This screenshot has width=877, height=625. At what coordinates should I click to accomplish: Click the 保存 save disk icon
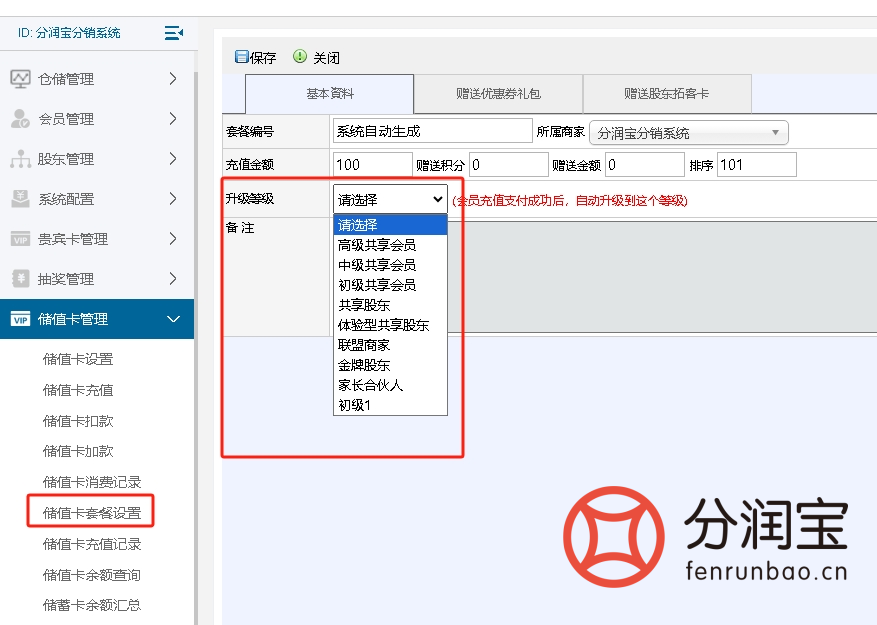coord(240,56)
